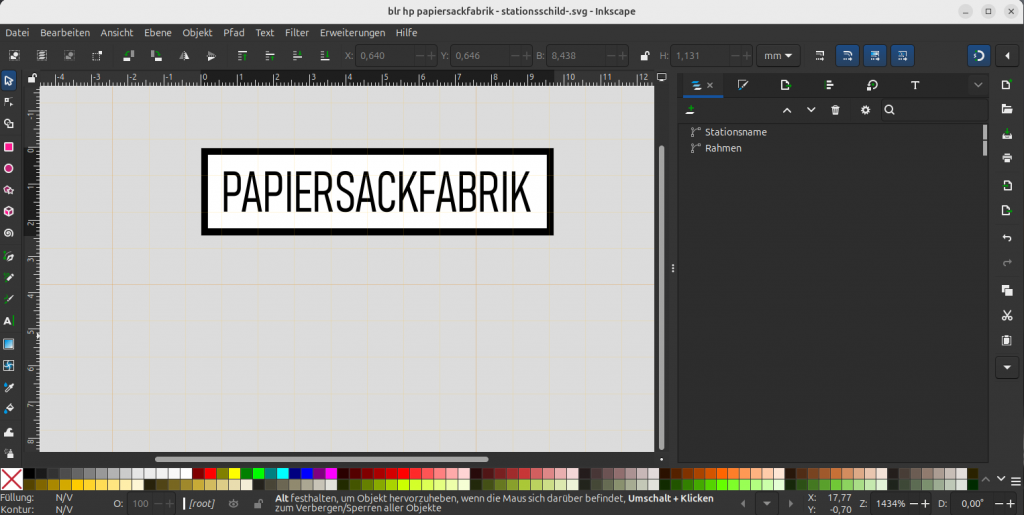Toggle snapping with the magnet button
Screen dimensions: 1024x515
pos(979,56)
